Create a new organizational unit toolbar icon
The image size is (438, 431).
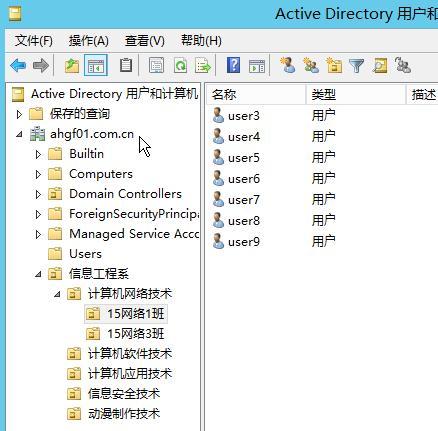tap(334, 65)
